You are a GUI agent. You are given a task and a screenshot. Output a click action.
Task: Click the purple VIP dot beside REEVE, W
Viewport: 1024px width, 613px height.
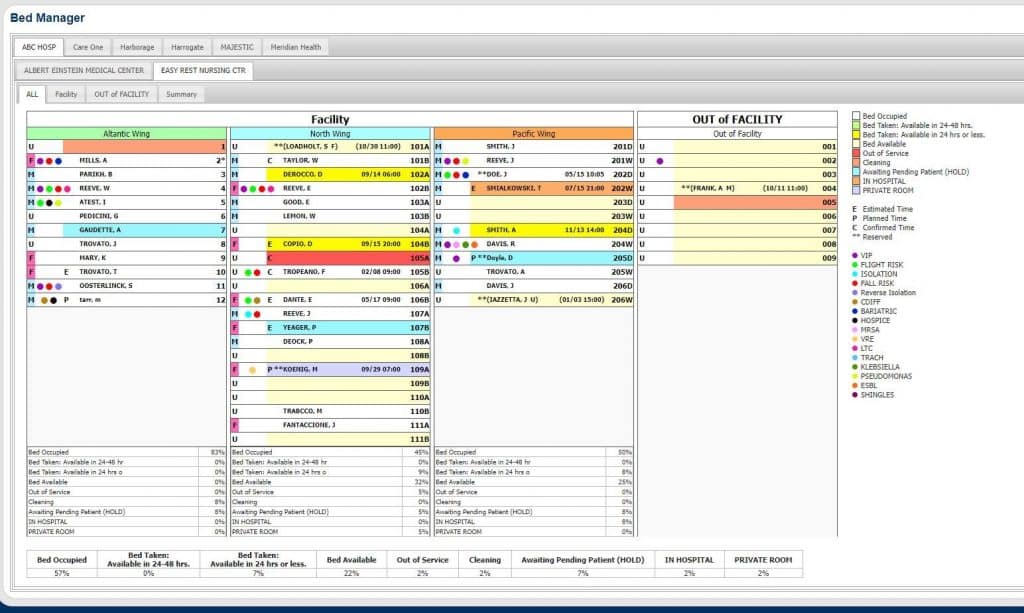41,188
